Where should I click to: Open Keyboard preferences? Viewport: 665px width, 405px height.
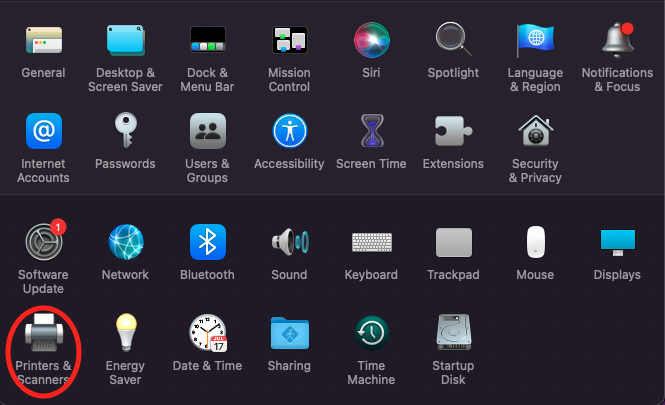(x=372, y=242)
